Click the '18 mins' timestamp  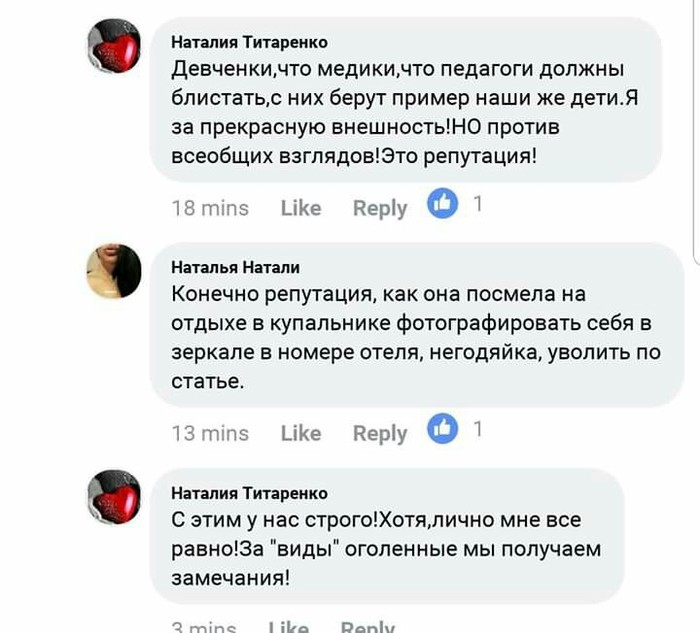click(x=210, y=208)
